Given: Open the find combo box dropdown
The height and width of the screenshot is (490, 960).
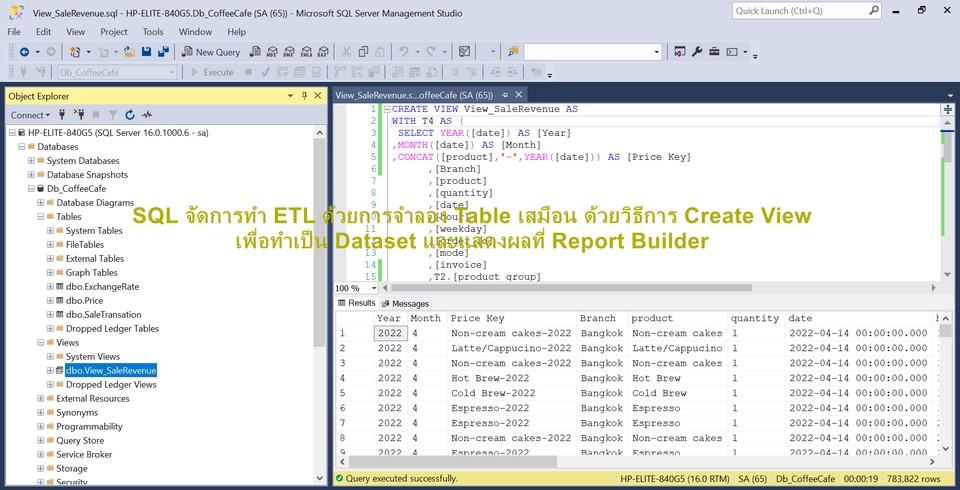Looking at the screenshot, I should coord(657,52).
